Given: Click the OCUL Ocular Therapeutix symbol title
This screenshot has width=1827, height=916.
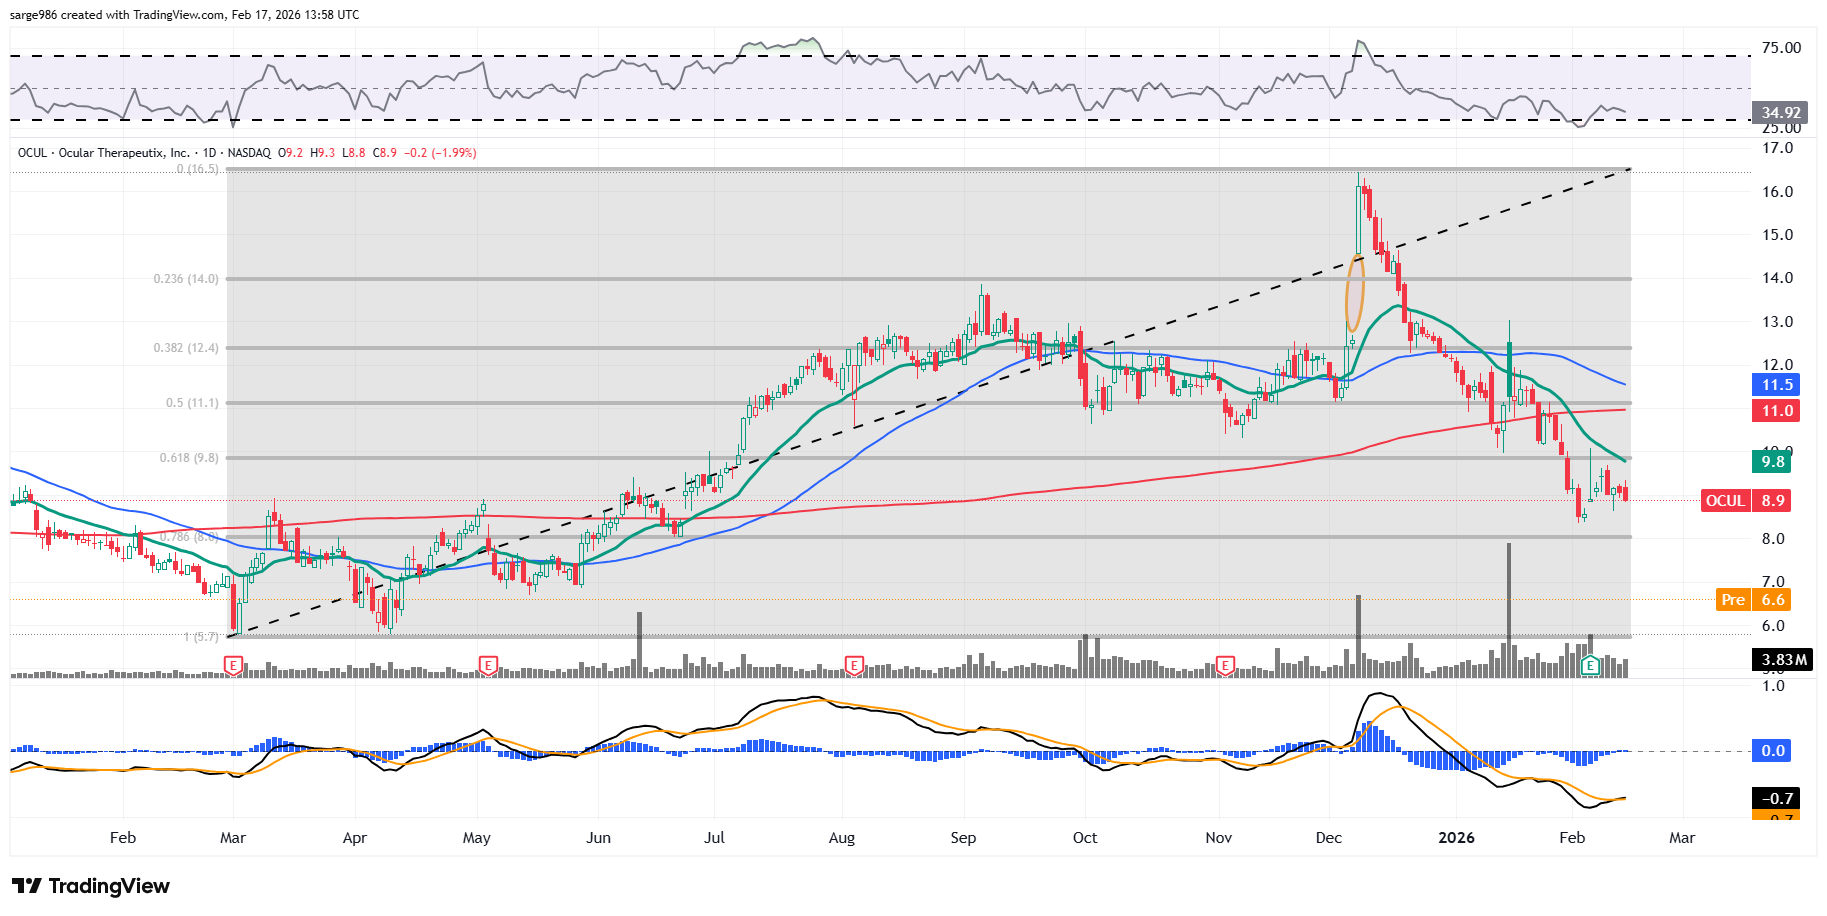Looking at the screenshot, I should [x=104, y=153].
